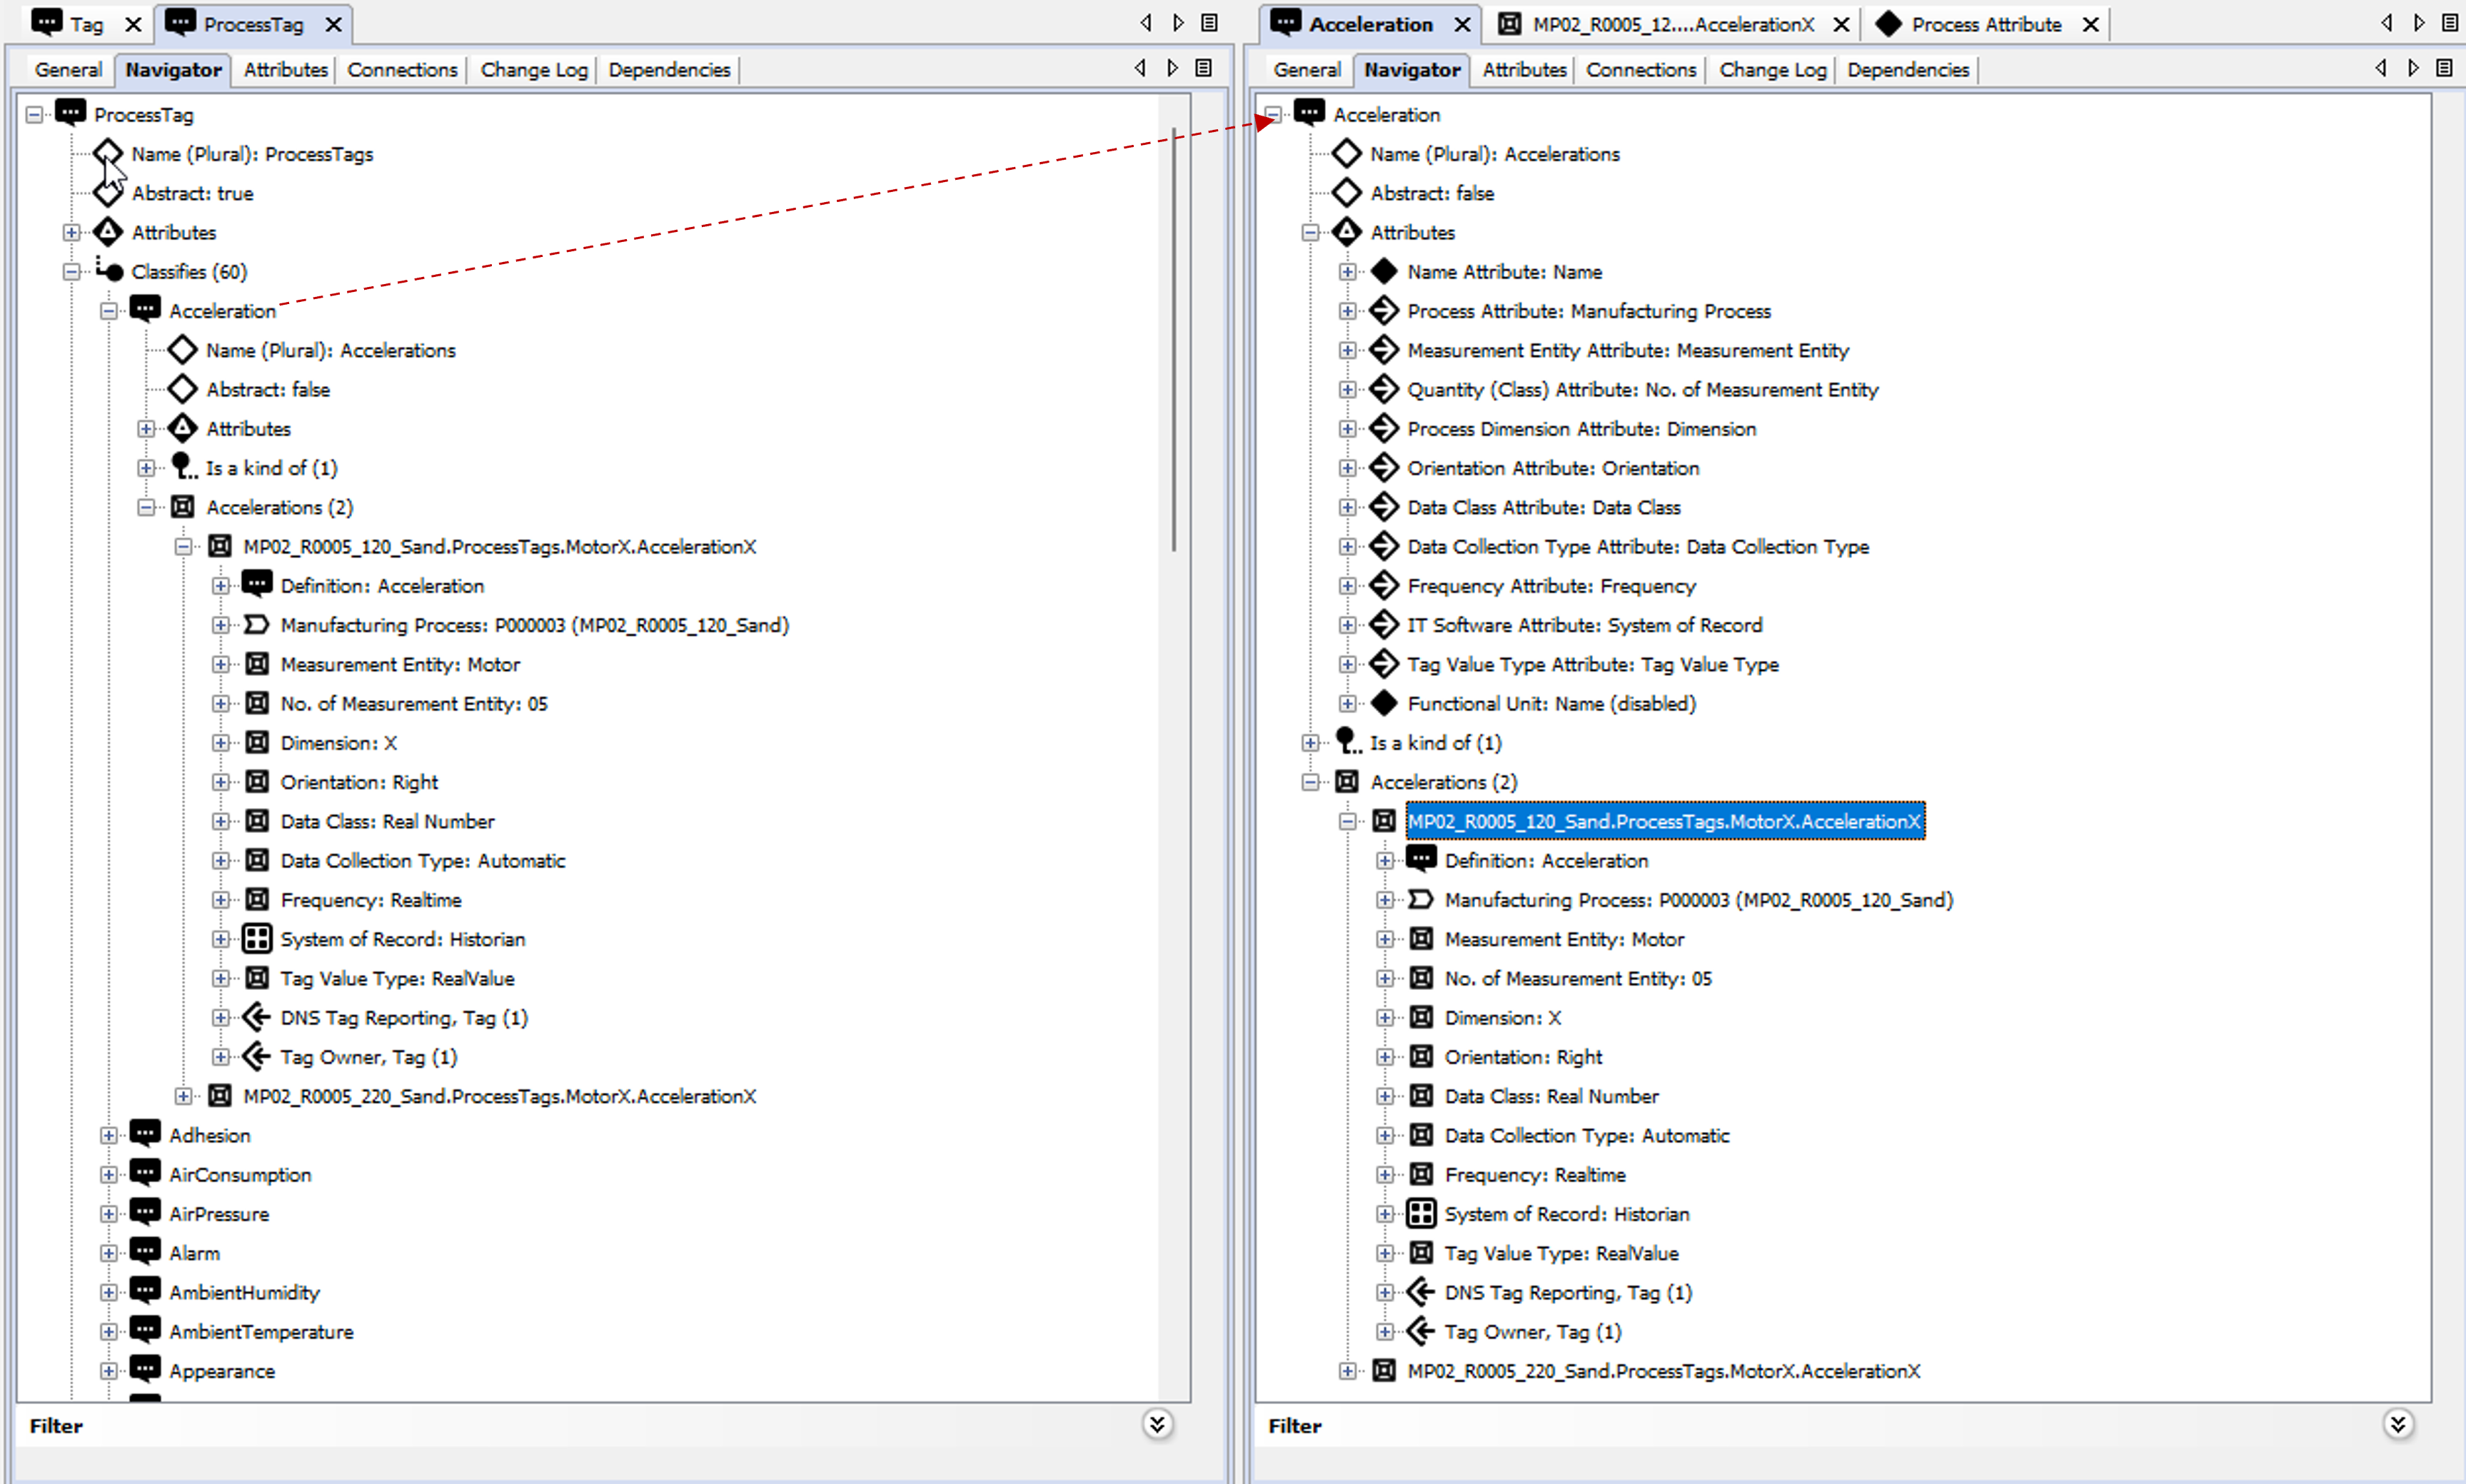2466x1484 pixels.
Task: Click the Is a kind of icon in right panel
Action: [x=1347, y=742]
